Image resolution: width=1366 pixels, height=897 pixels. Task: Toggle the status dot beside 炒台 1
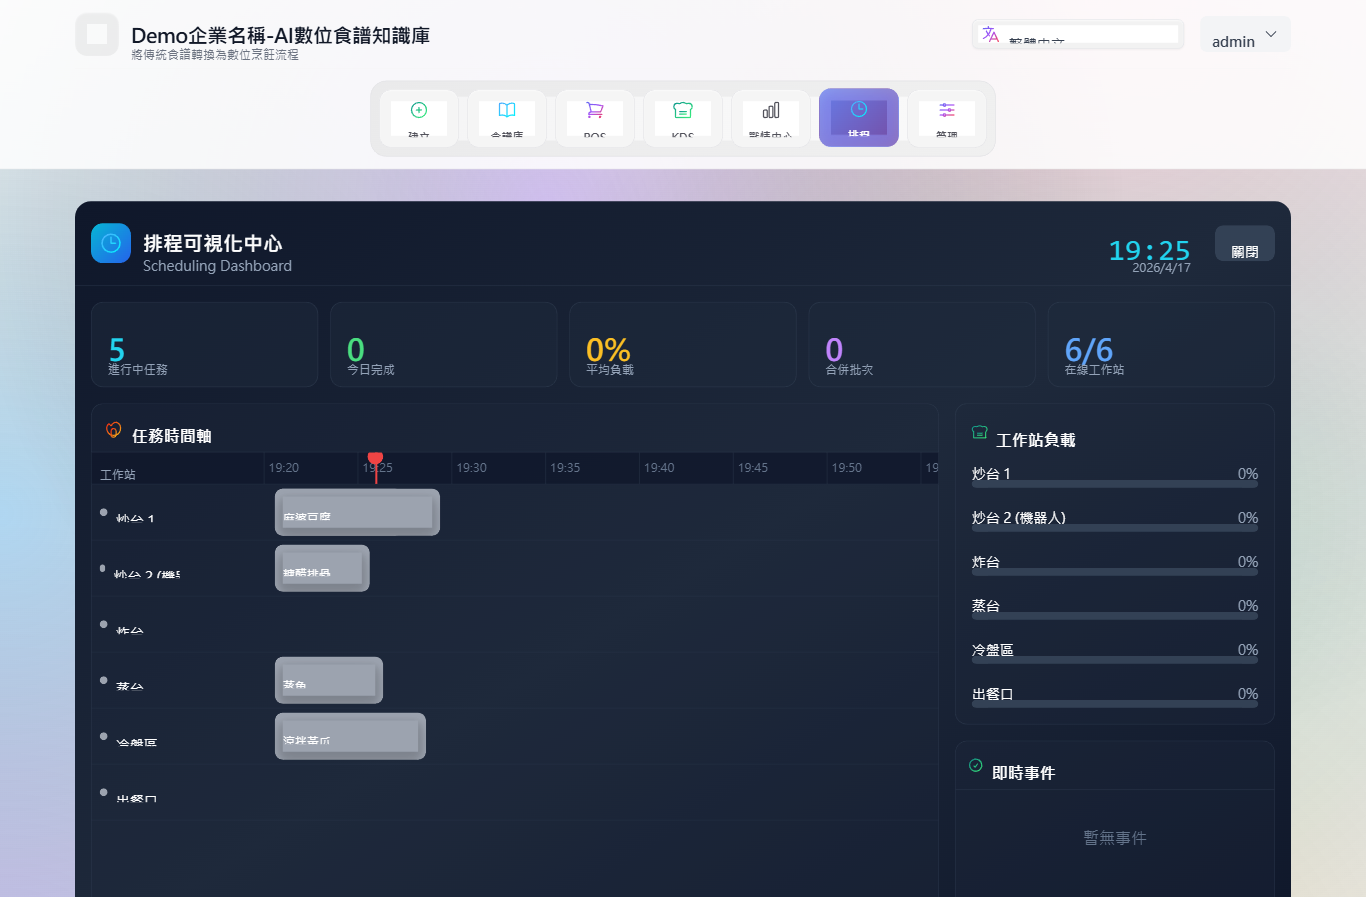(x=104, y=512)
